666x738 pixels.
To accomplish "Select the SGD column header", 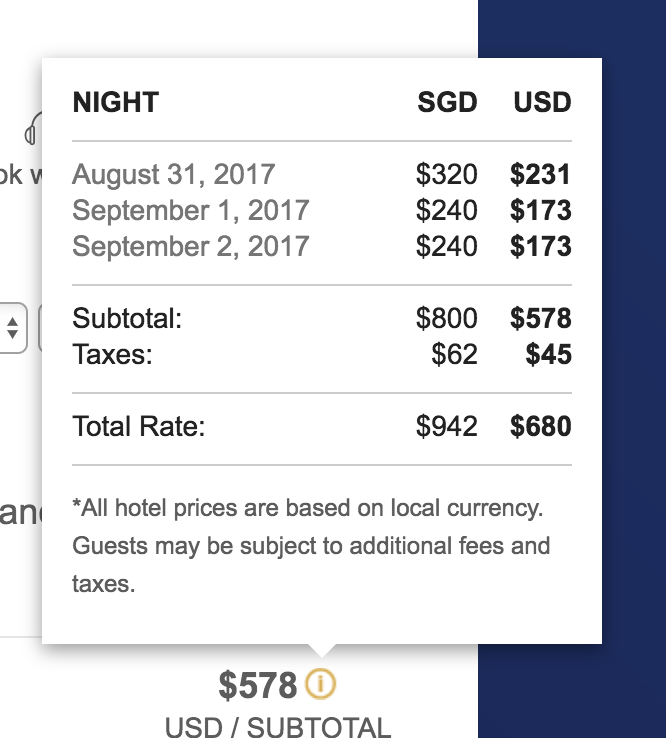I will click(447, 102).
